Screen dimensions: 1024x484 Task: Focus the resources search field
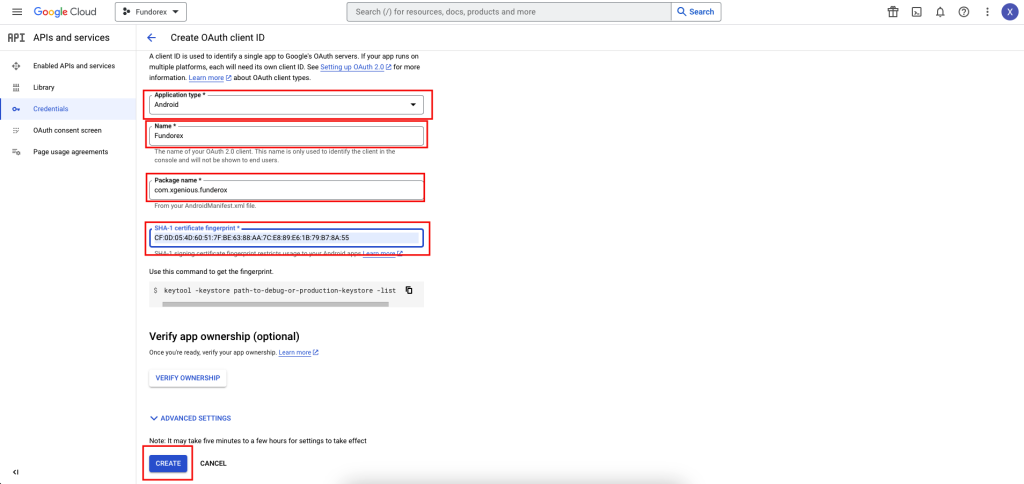coord(509,12)
